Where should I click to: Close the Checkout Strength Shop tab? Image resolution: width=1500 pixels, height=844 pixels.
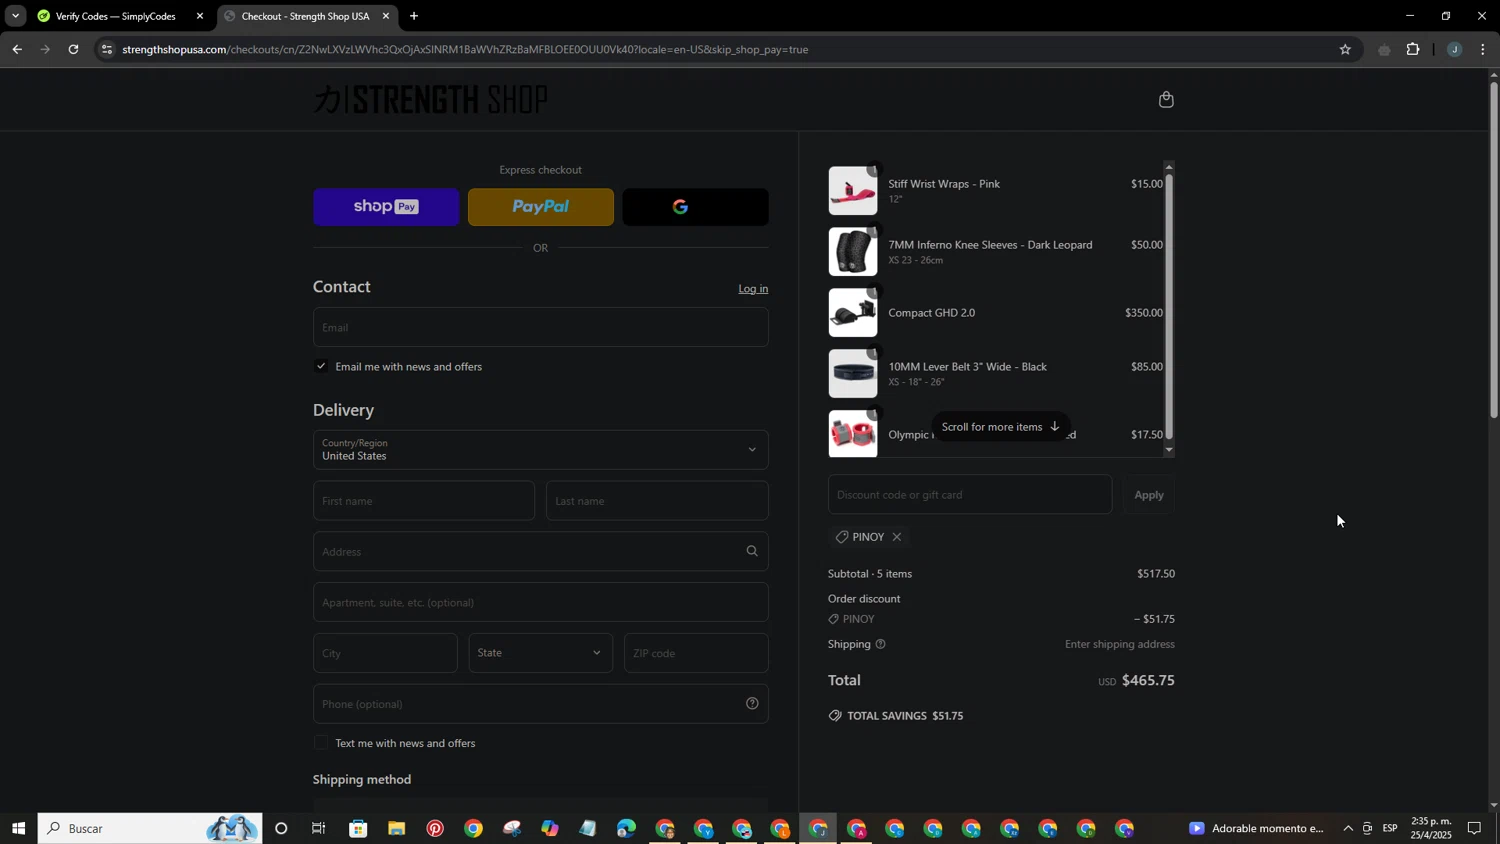(386, 16)
